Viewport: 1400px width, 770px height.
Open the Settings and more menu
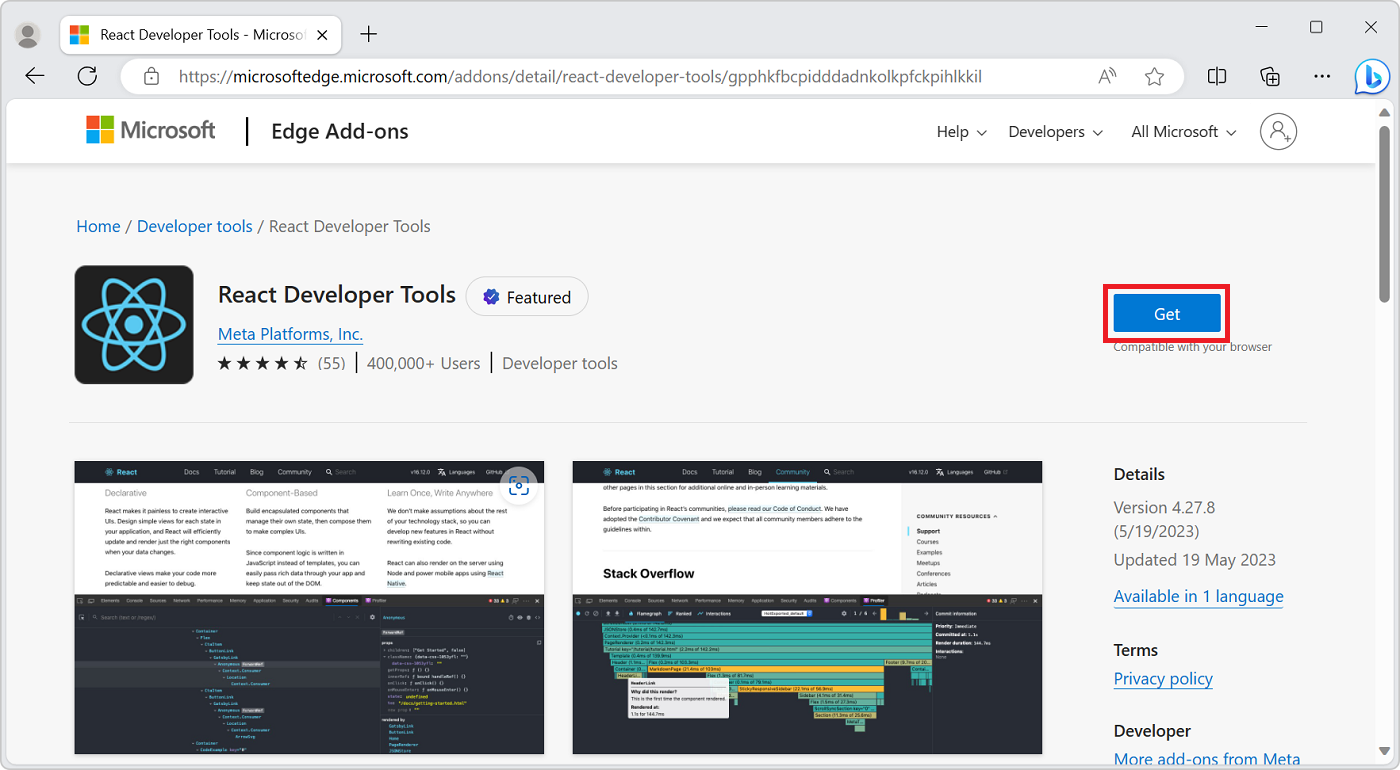pyautogui.click(x=1322, y=76)
